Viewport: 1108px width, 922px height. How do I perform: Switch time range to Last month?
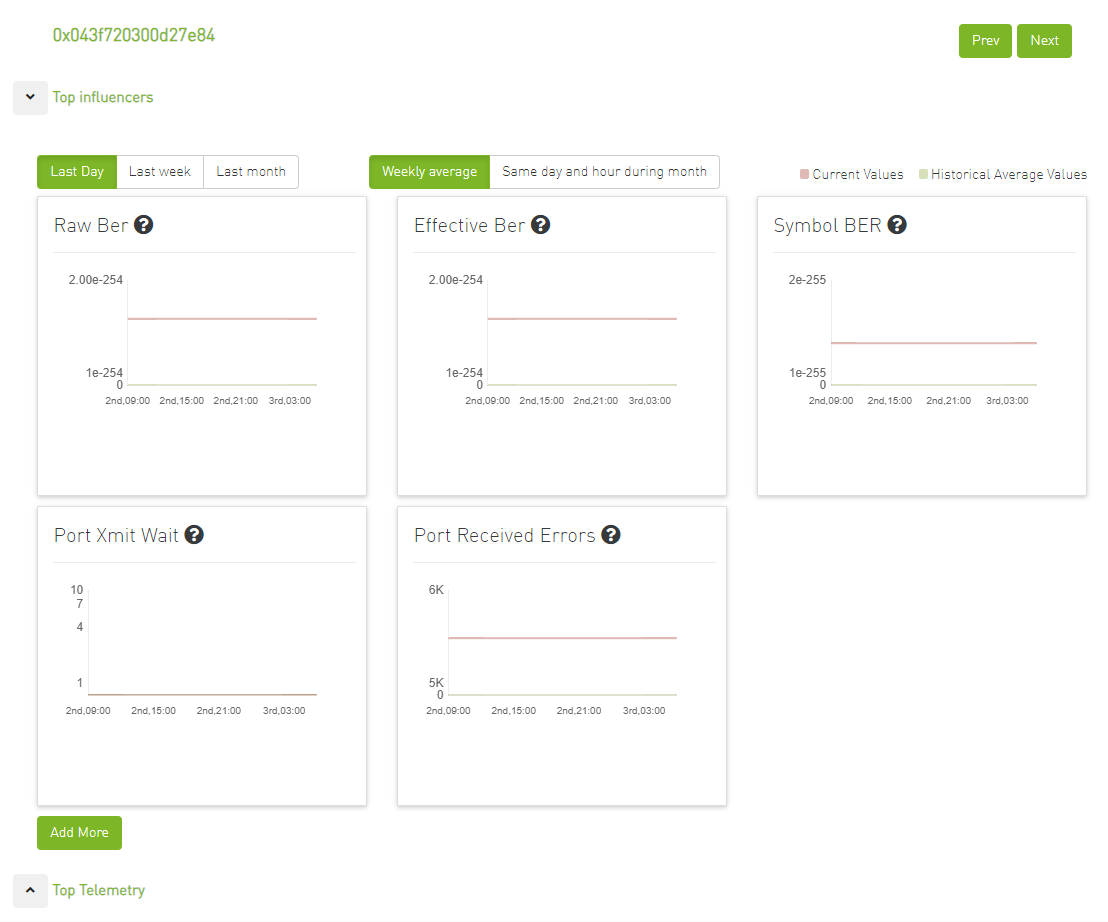[x=251, y=172]
